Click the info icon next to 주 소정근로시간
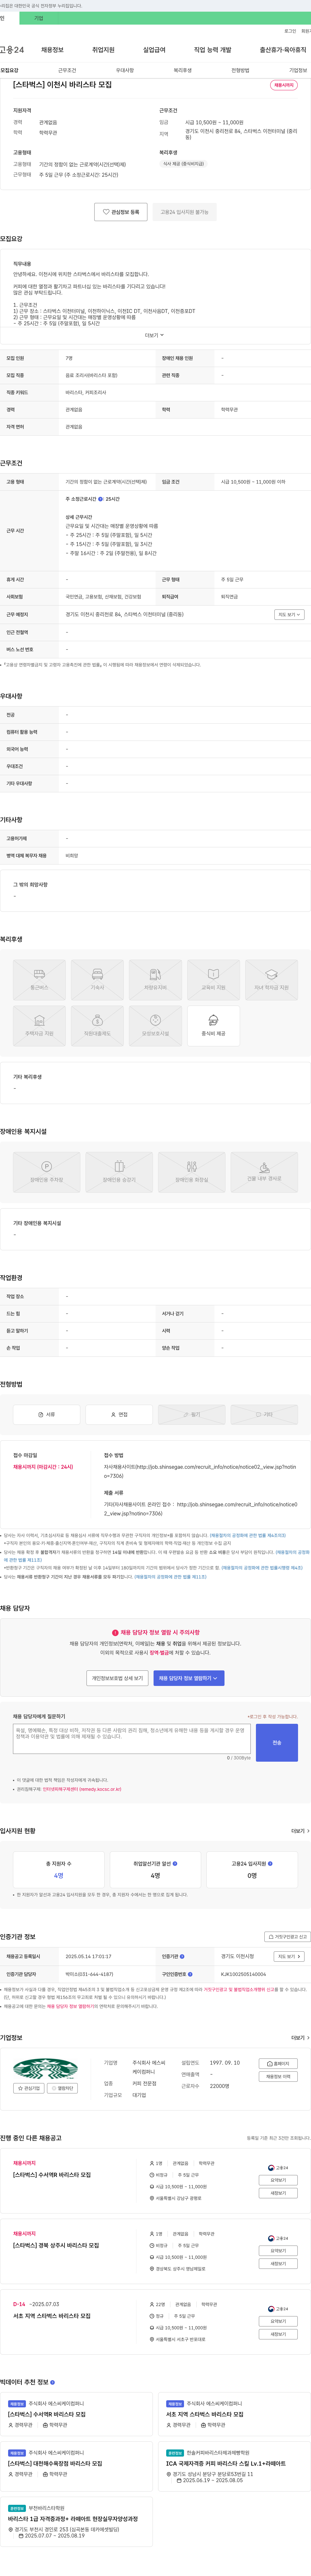The height and width of the screenshot is (2576, 311). [x=101, y=499]
